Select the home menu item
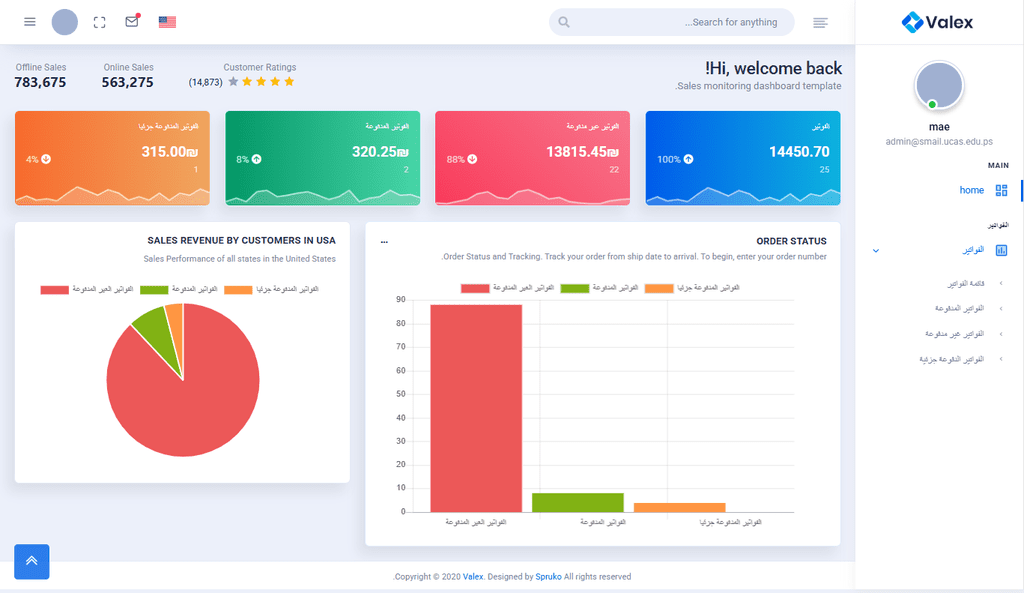 click(x=971, y=190)
